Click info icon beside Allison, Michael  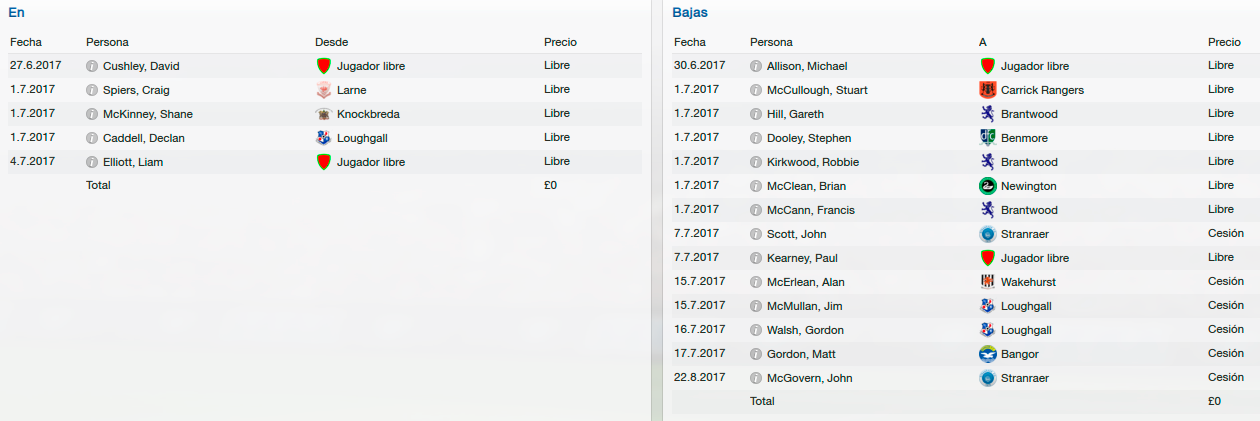click(757, 66)
